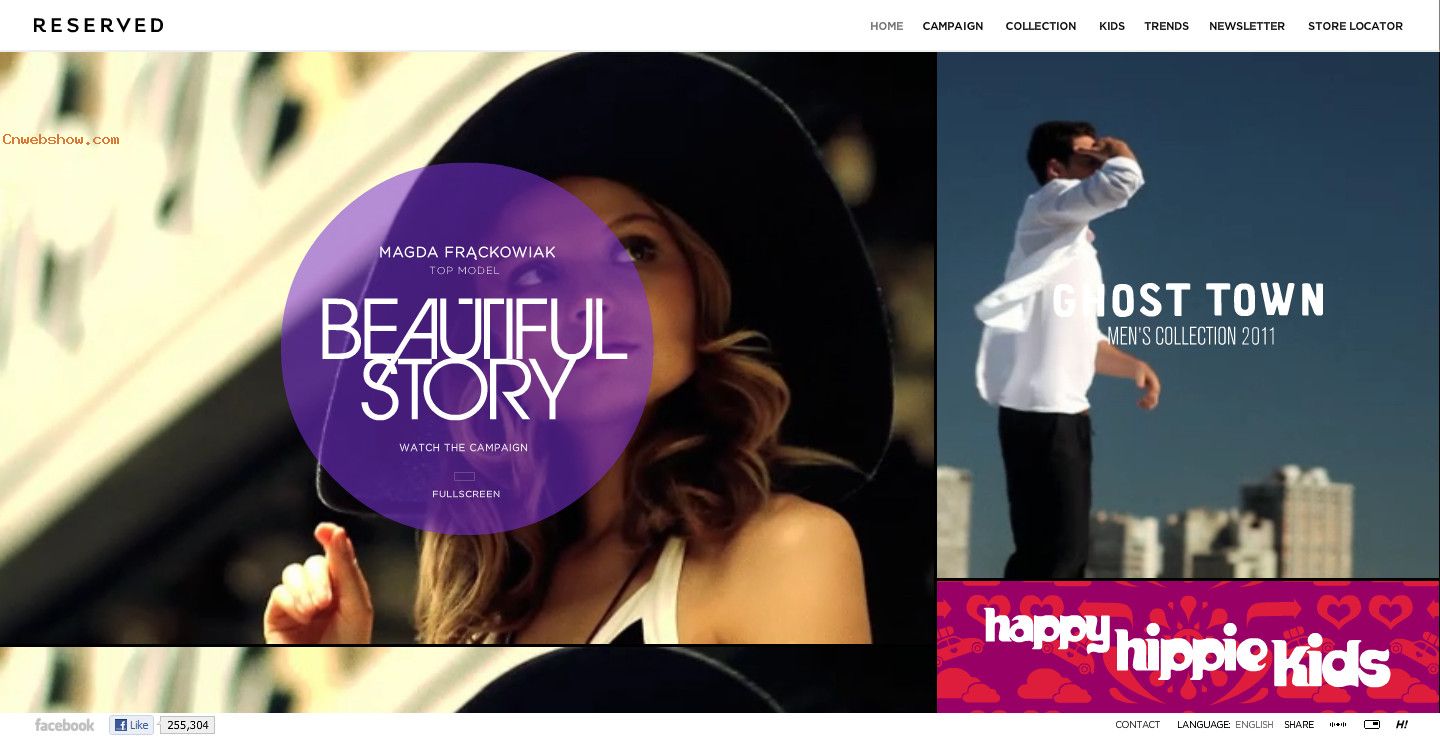Open the Ghost Town Men's Collection 2011 banner
1440x740 pixels.
[x=1188, y=315]
